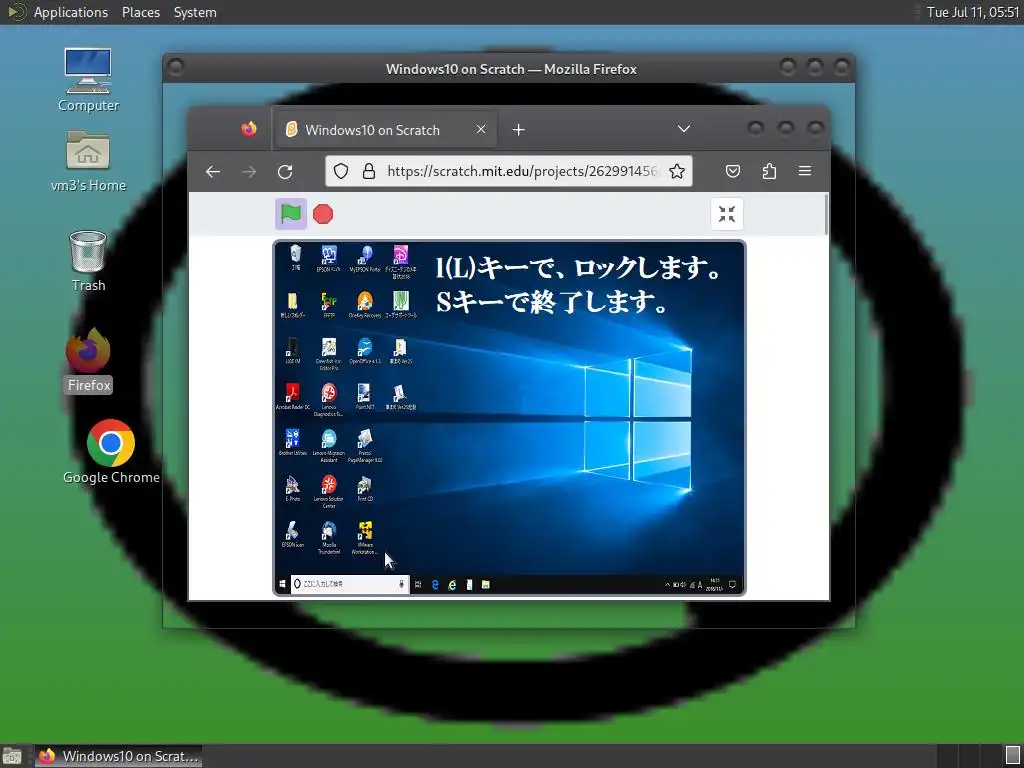The width and height of the screenshot is (1024, 768).
Task: Select the Computer desktop icon
Action: point(88,80)
